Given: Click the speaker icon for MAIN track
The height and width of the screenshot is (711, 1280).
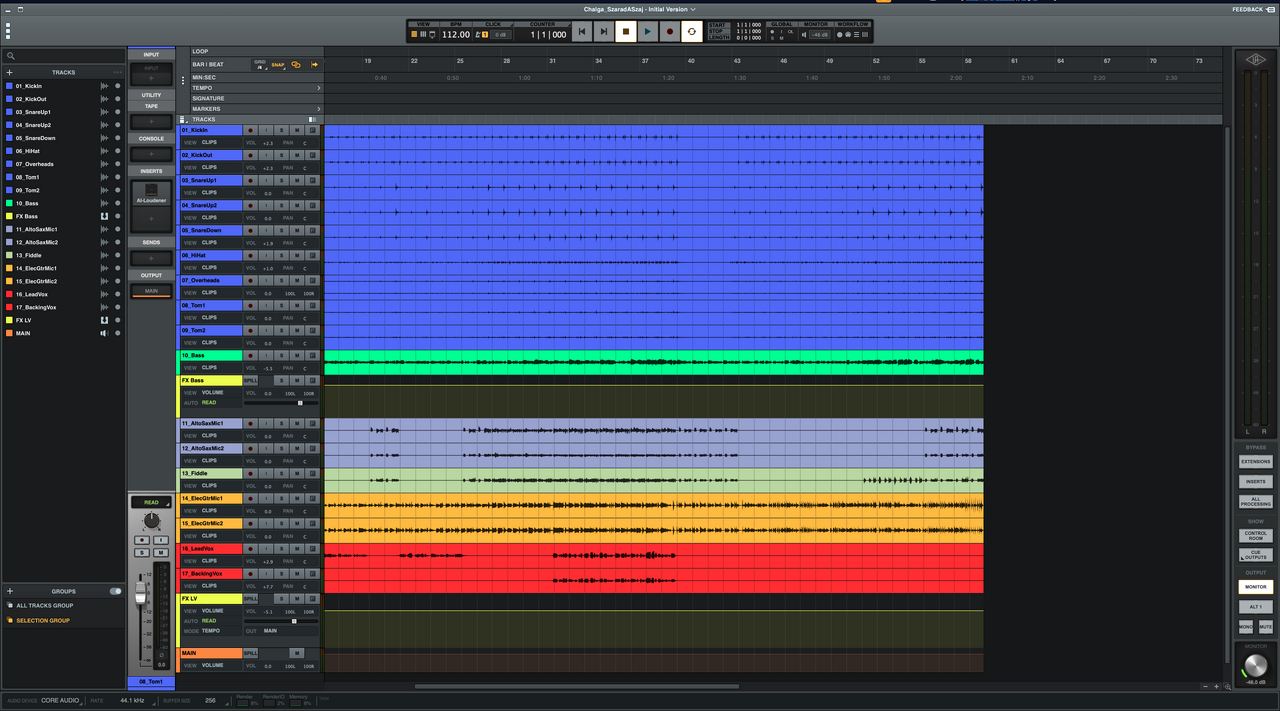Looking at the screenshot, I should (x=104, y=333).
